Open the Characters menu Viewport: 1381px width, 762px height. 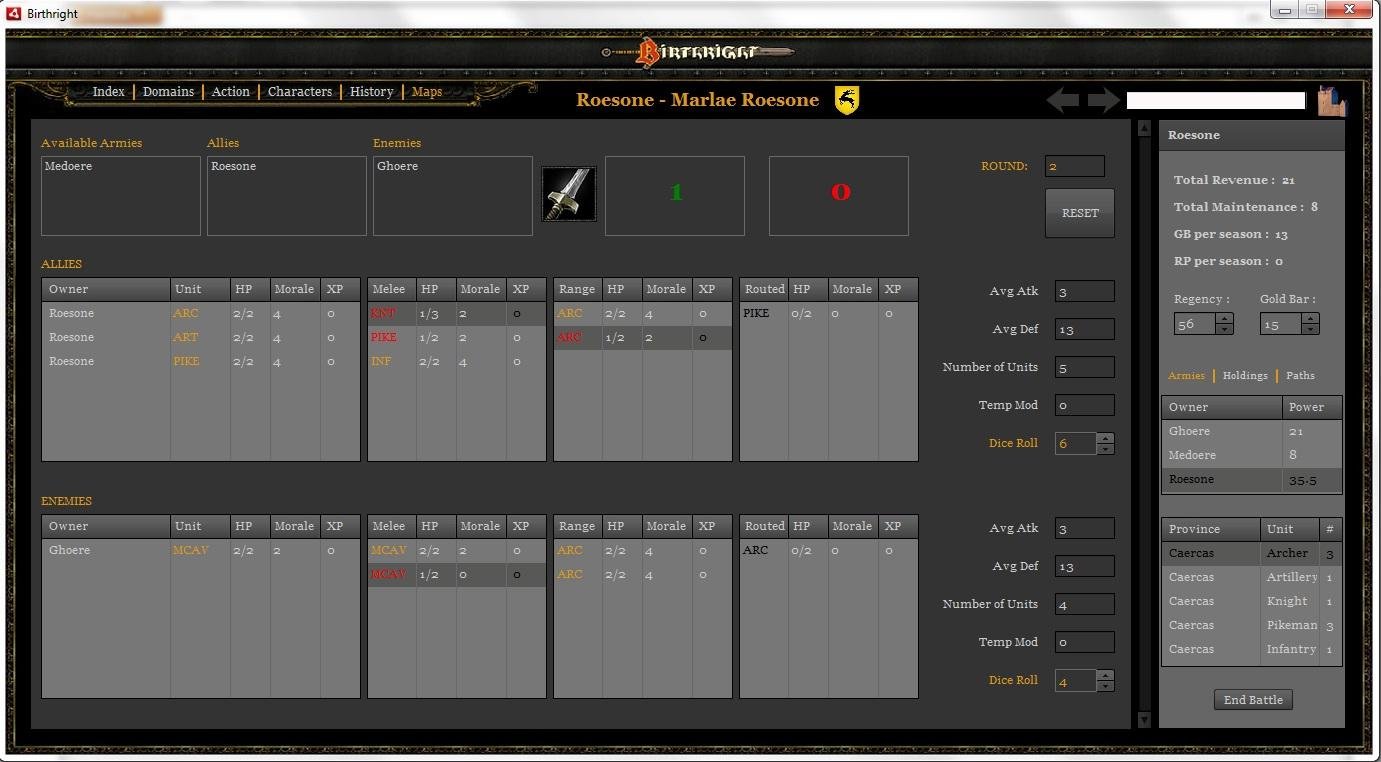(x=300, y=92)
